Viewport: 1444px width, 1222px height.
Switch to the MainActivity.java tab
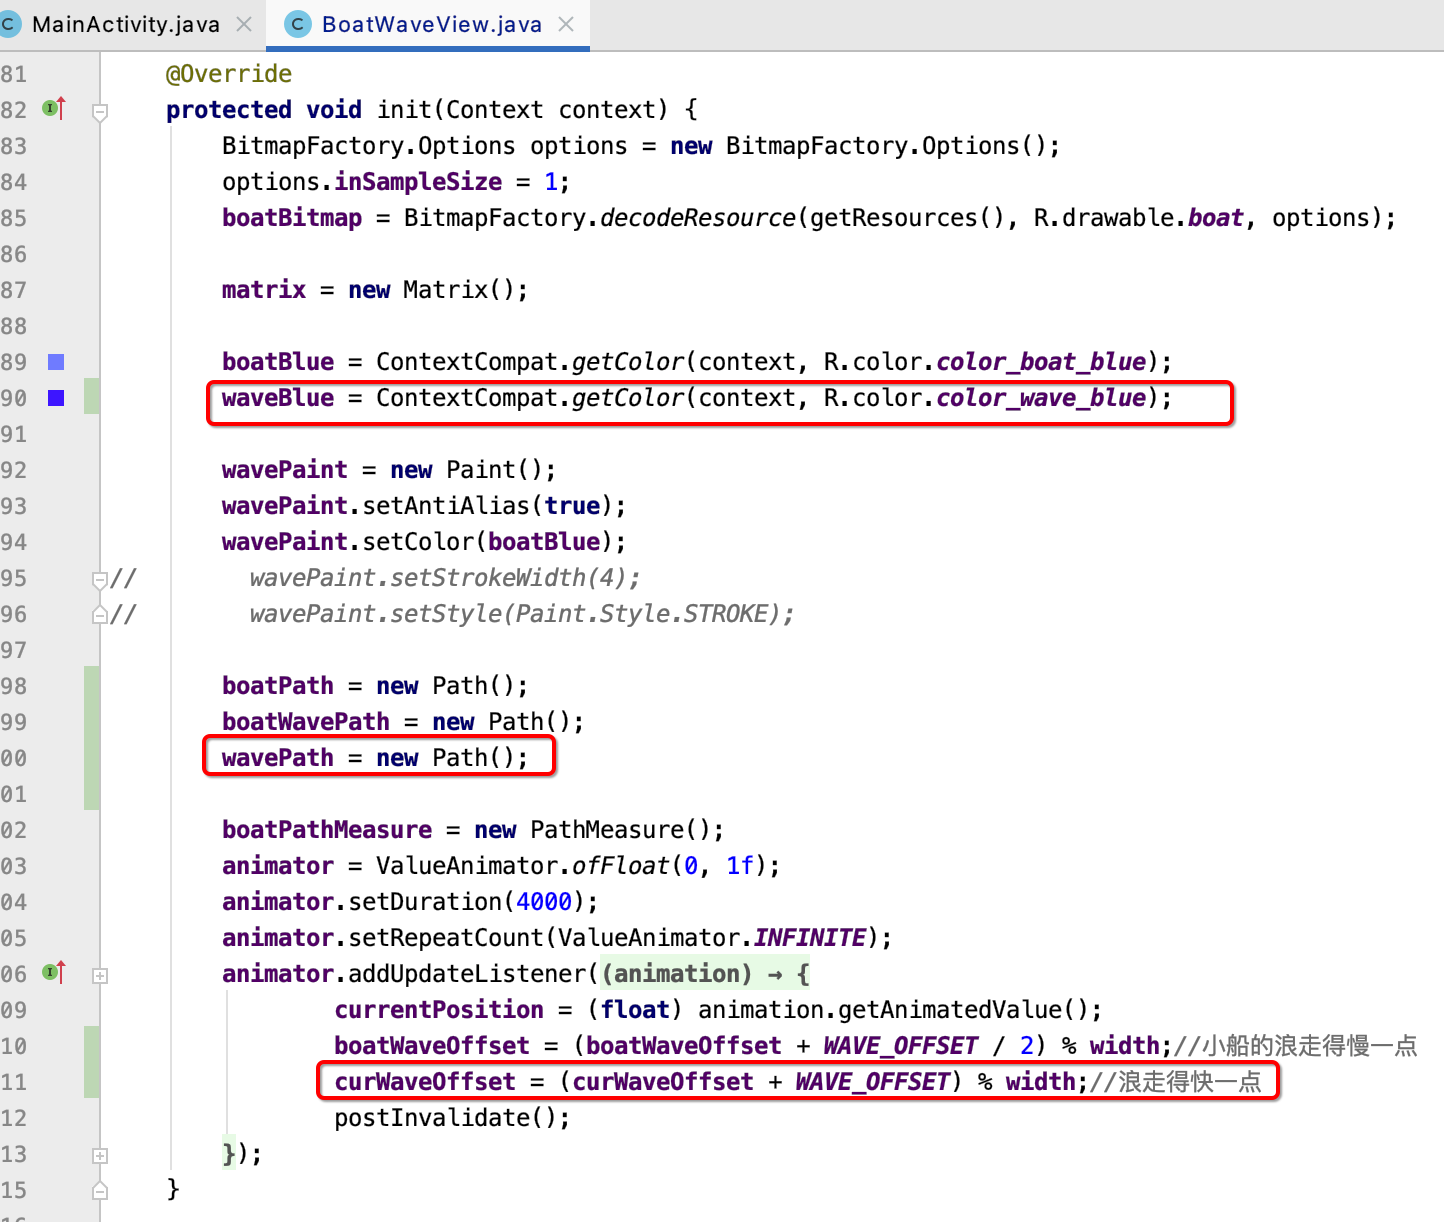126,24
